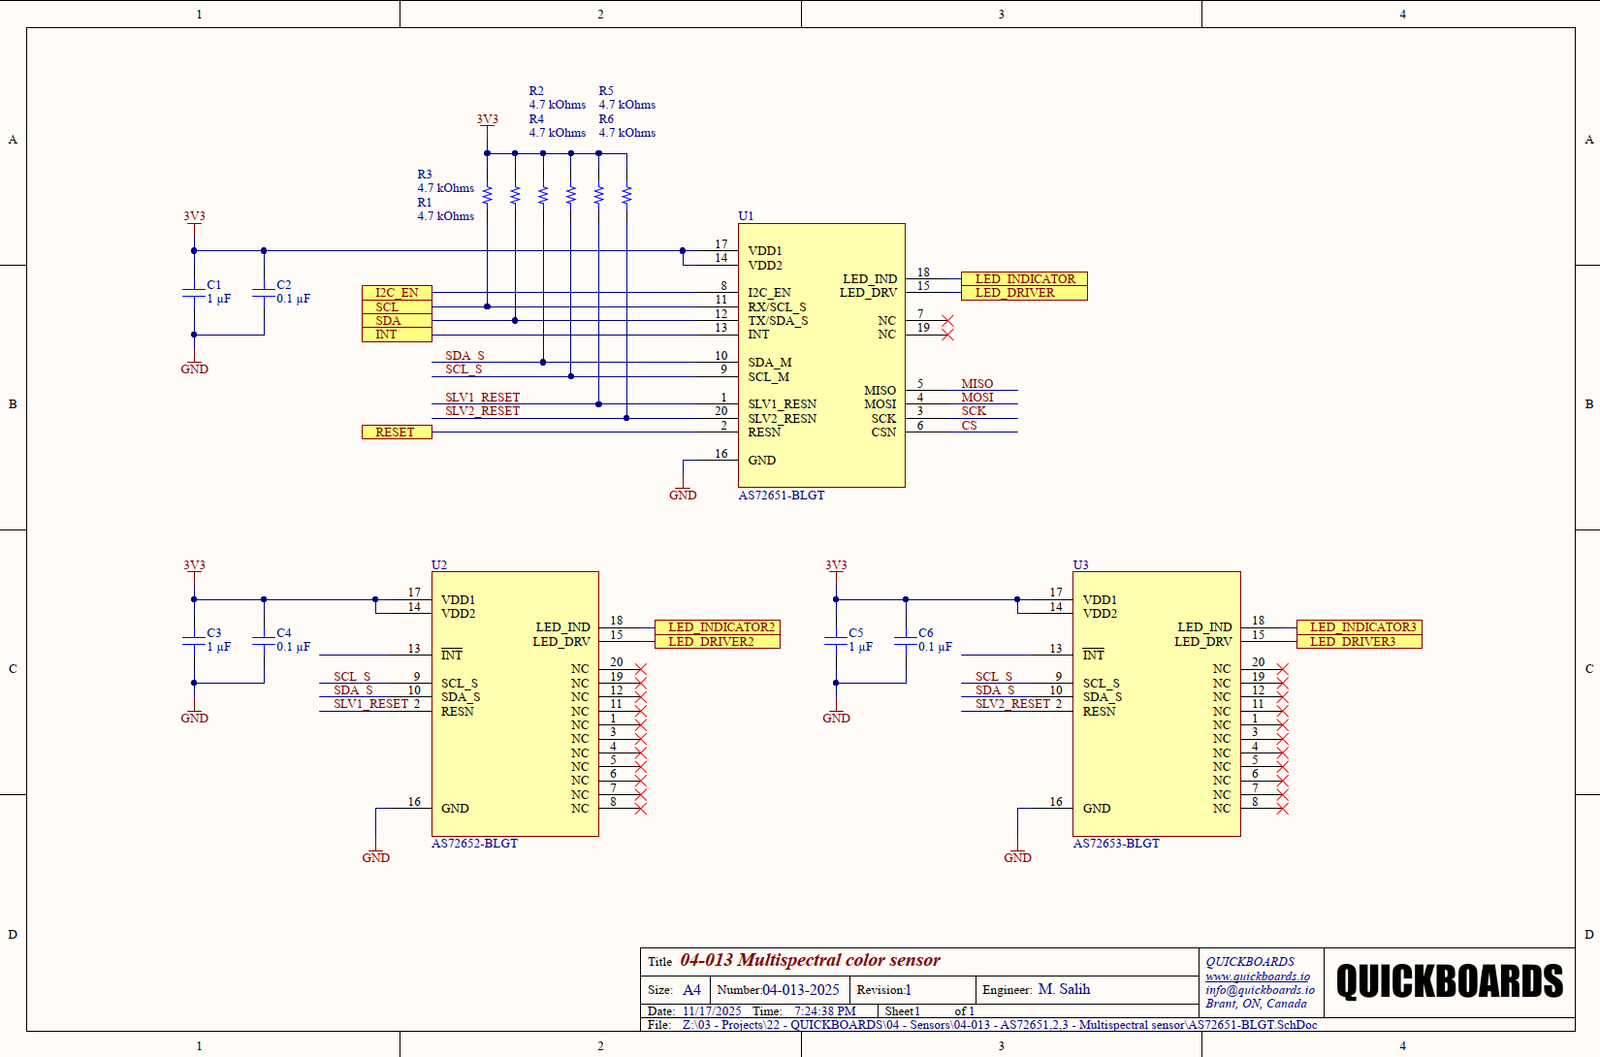Select capacitor C1 symbol

(194, 292)
